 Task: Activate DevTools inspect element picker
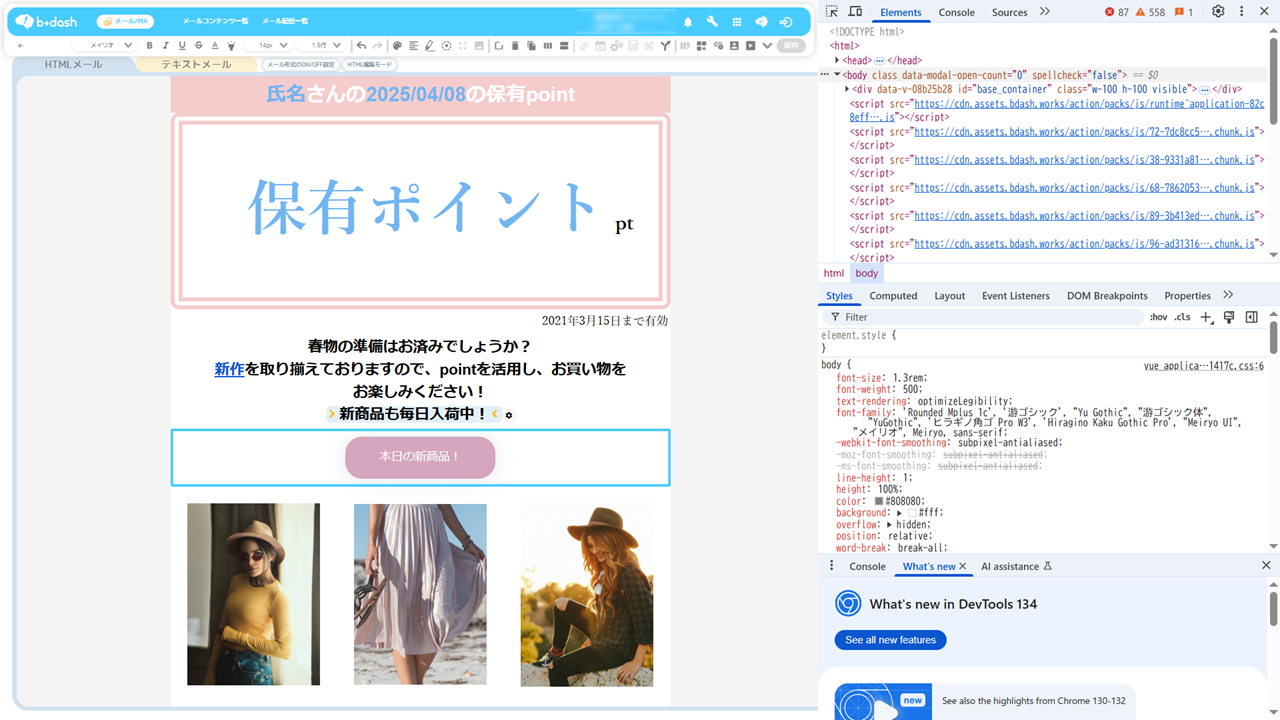(x=832, y=11)
